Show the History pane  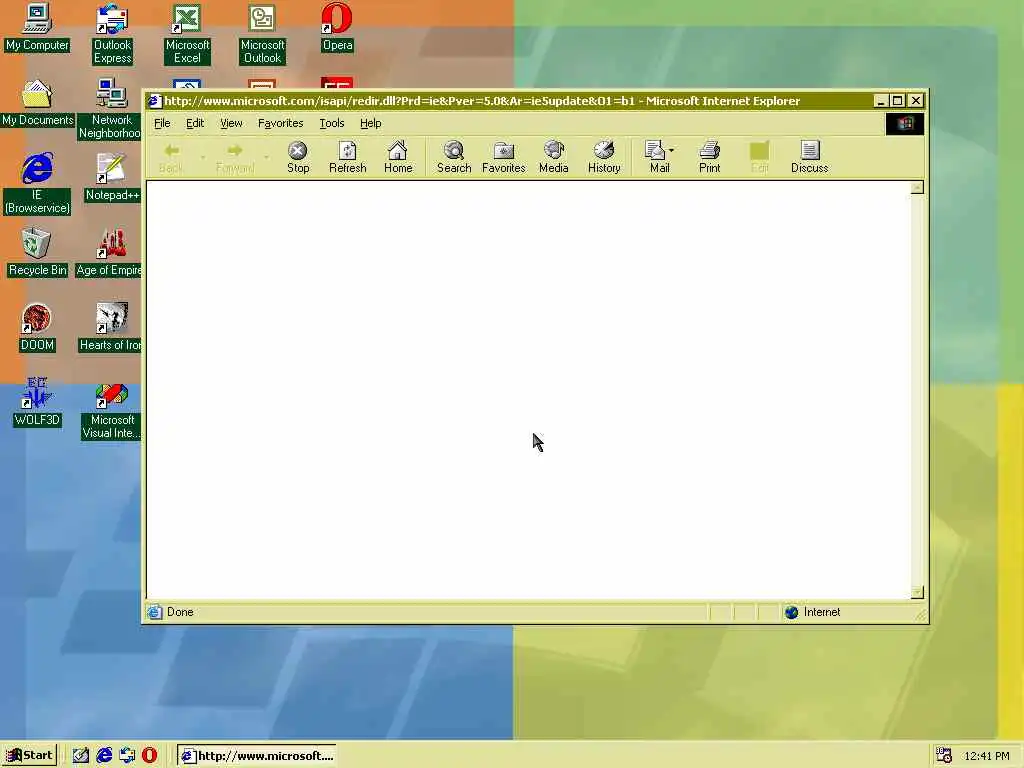click(x=604, y=157)
